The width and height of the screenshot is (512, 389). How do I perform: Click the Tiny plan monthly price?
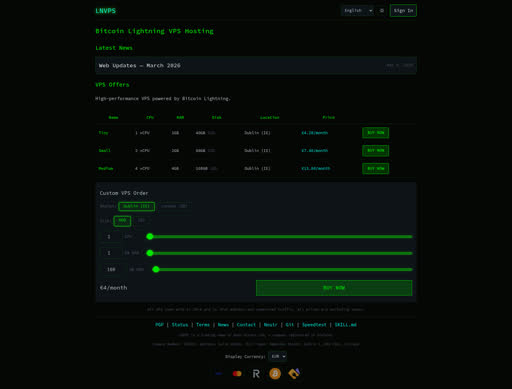(x=314, y=133)
